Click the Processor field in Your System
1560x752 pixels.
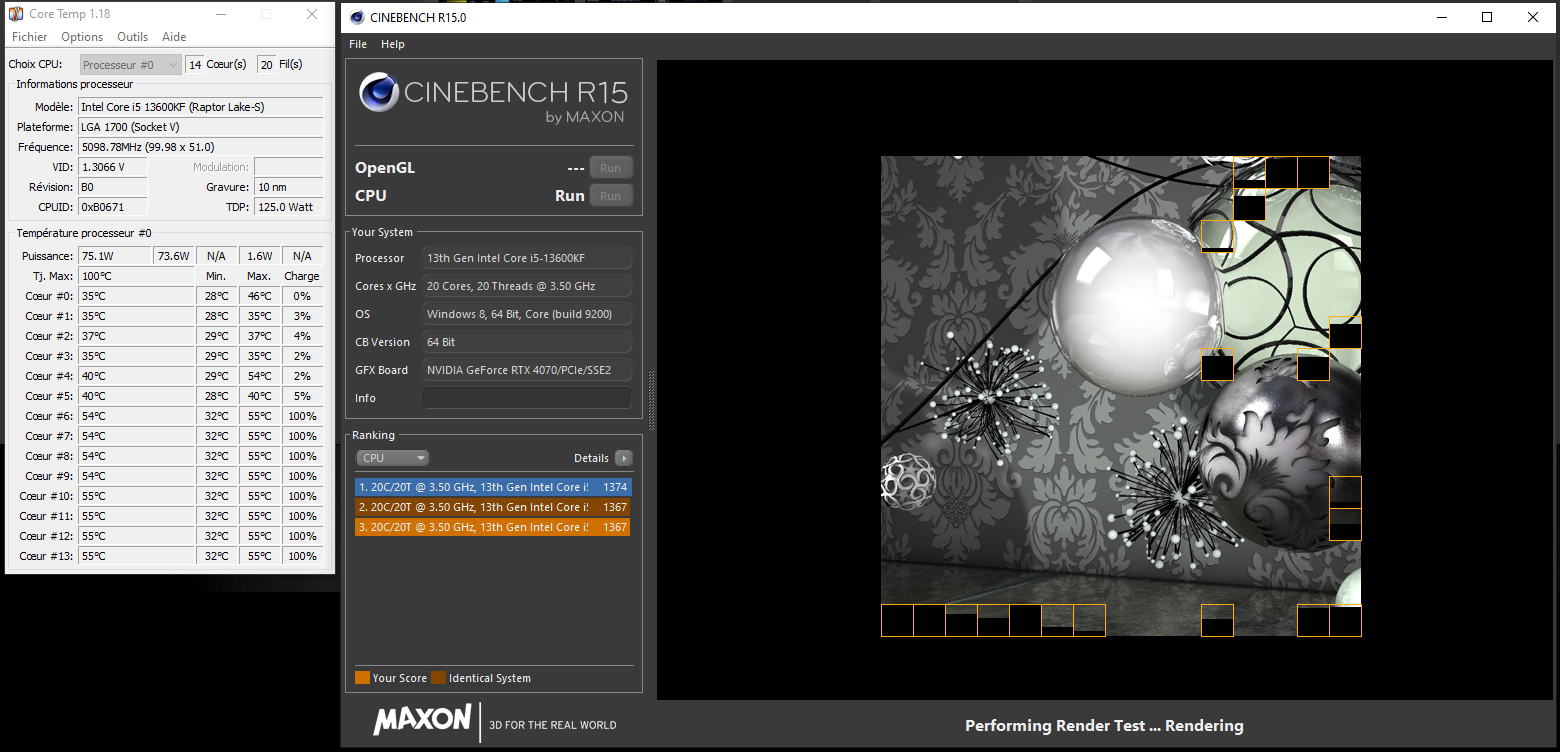527,258
